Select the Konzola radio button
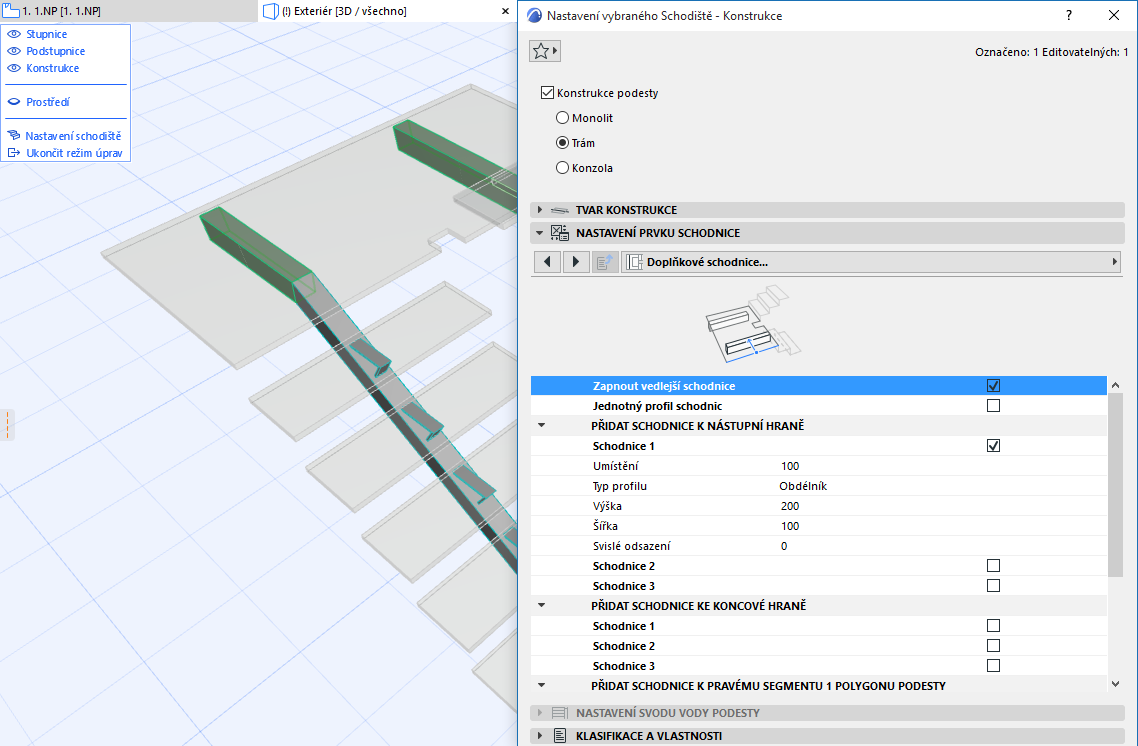Screen dimensions: 1138x746 pos(562,168)
